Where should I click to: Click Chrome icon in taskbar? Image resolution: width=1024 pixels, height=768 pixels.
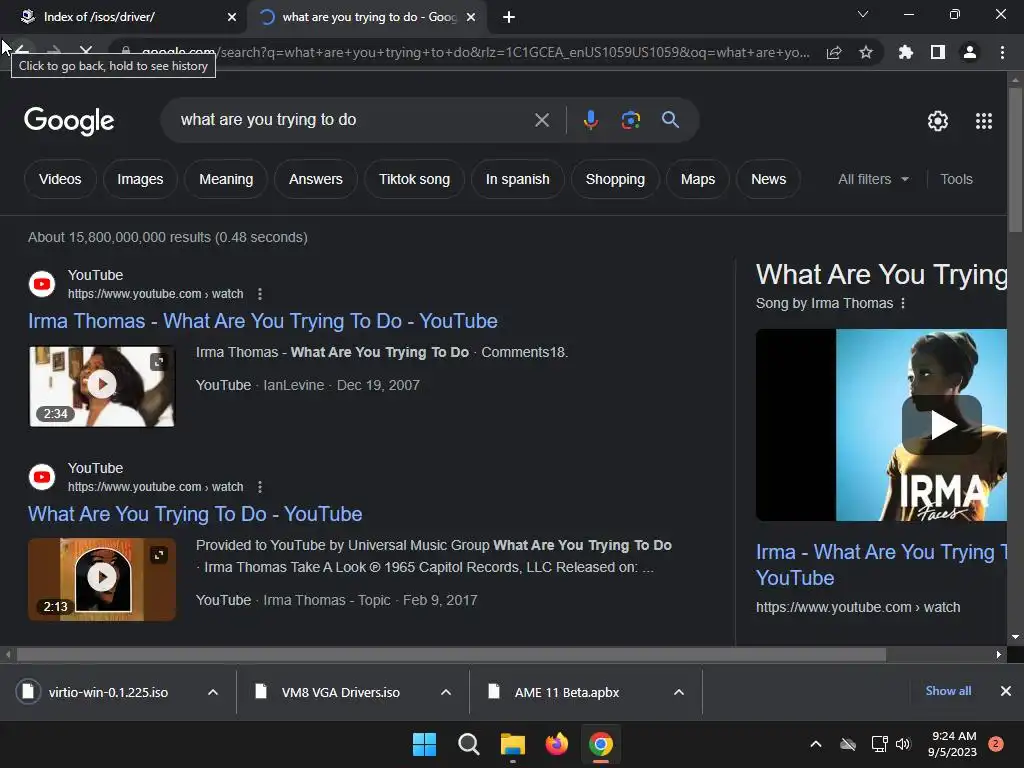(601, 744)
